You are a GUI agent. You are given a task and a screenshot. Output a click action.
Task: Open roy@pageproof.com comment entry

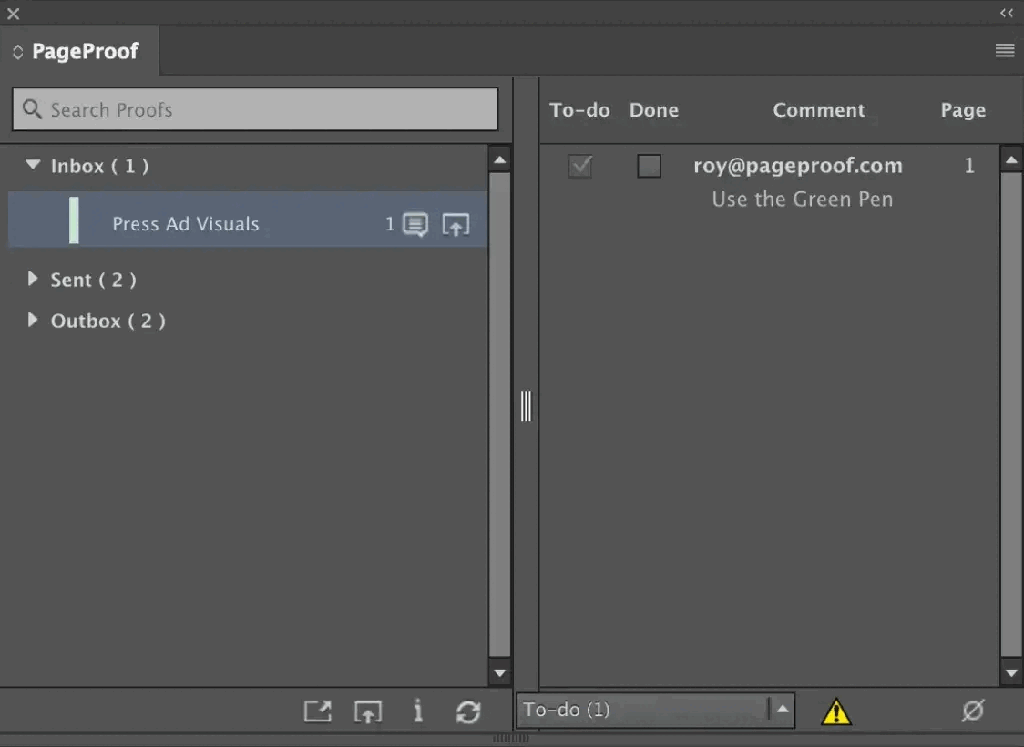tap(797, 165)
